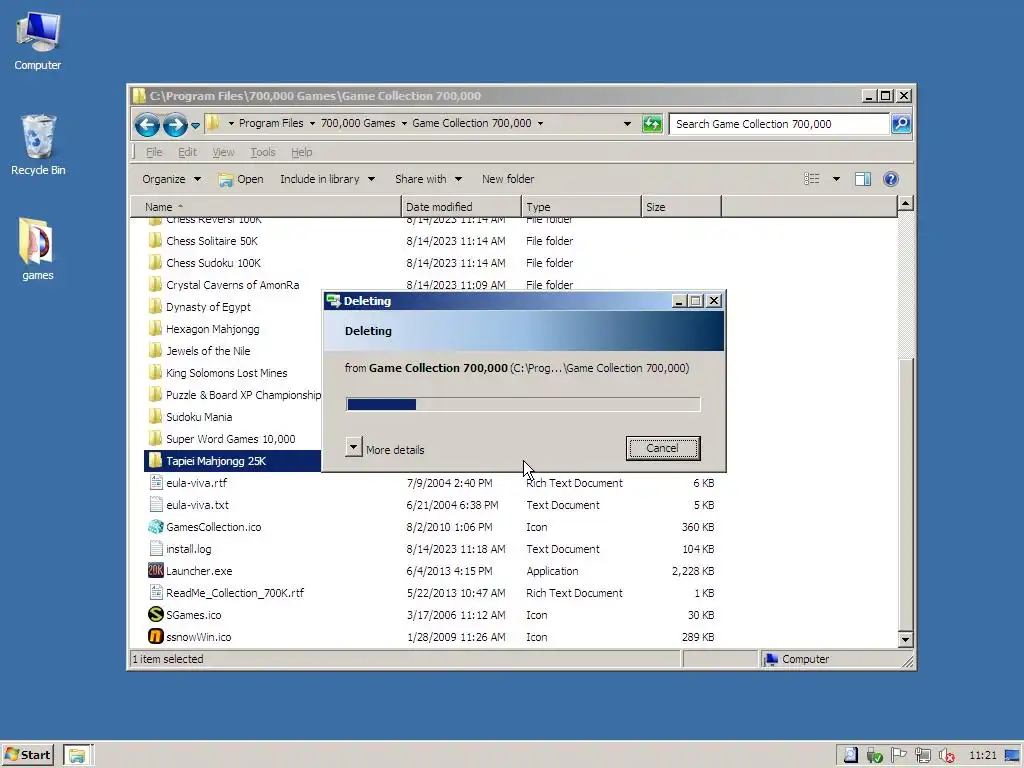
Task: Select the Dynasty of Egypt folder icon
Action: pos(155,307)
